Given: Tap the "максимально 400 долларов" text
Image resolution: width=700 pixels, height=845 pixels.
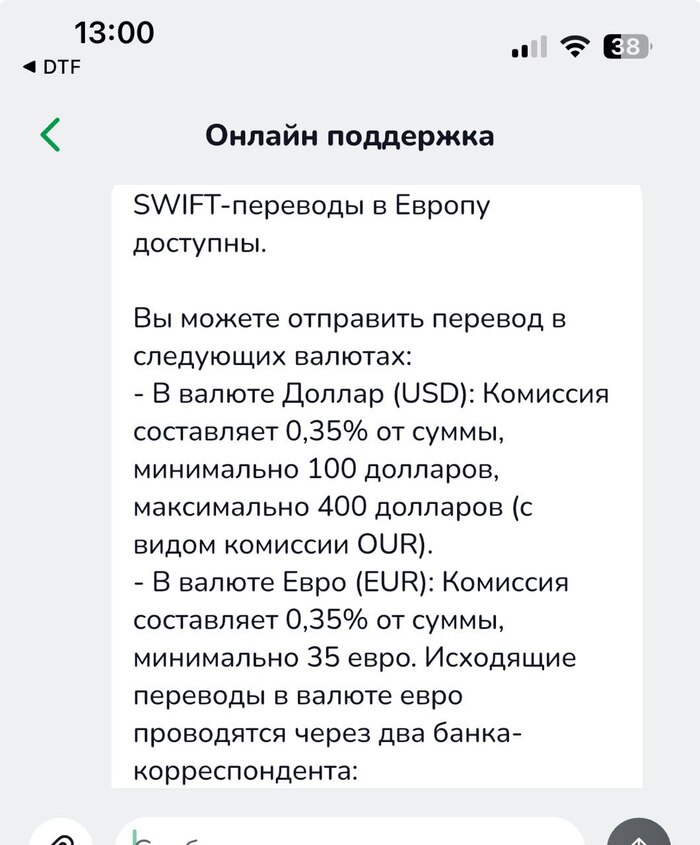Looking at the screenshot, I should click(318, 507).
